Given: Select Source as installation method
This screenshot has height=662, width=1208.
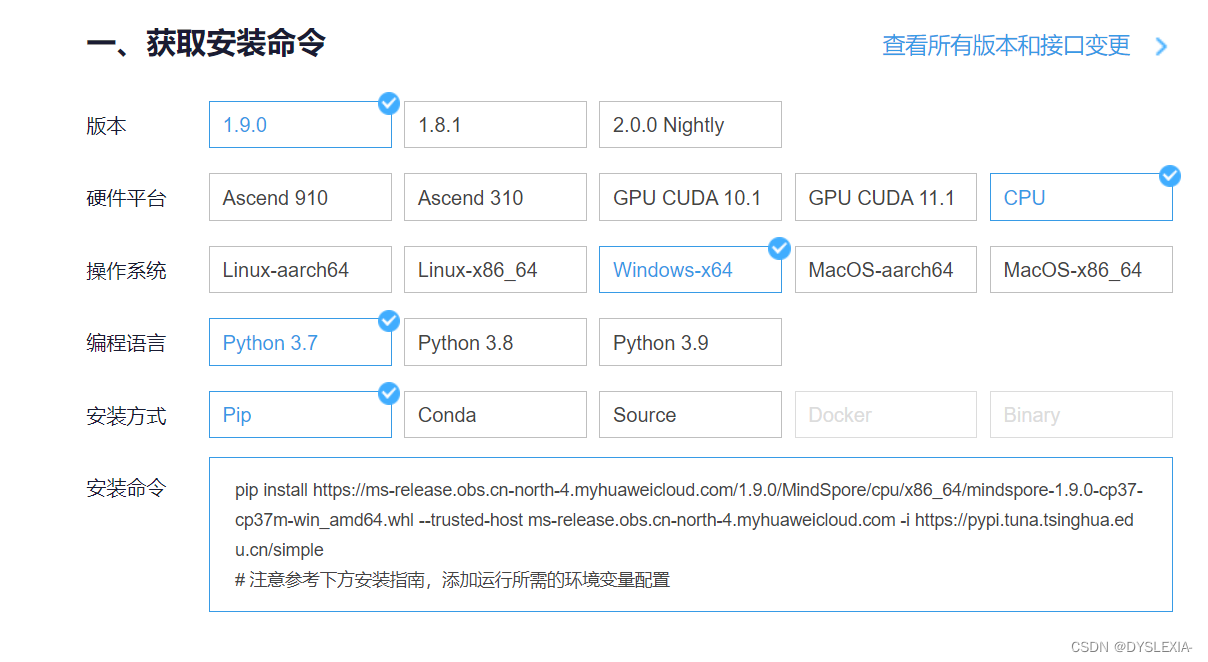Looking at the screenshot, I should pos(689,414).
